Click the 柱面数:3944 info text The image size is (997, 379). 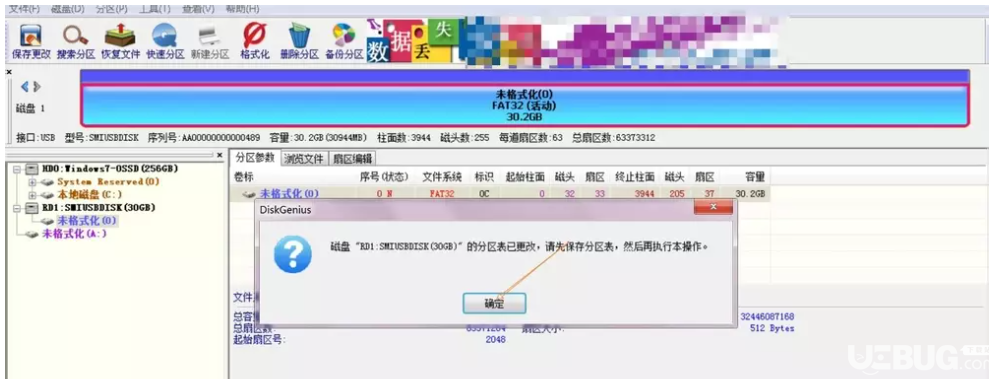tap(403, 137)
